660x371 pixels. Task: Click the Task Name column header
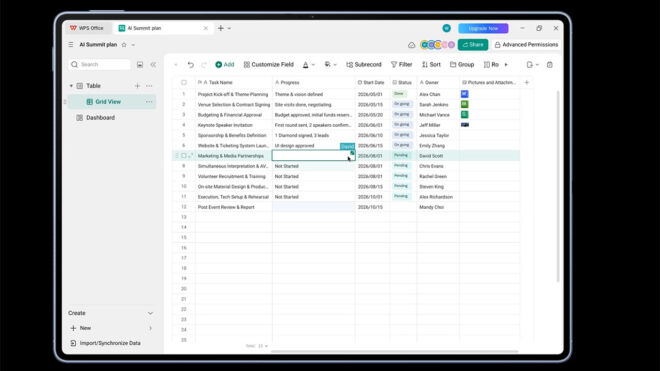[x=234, y=83]
